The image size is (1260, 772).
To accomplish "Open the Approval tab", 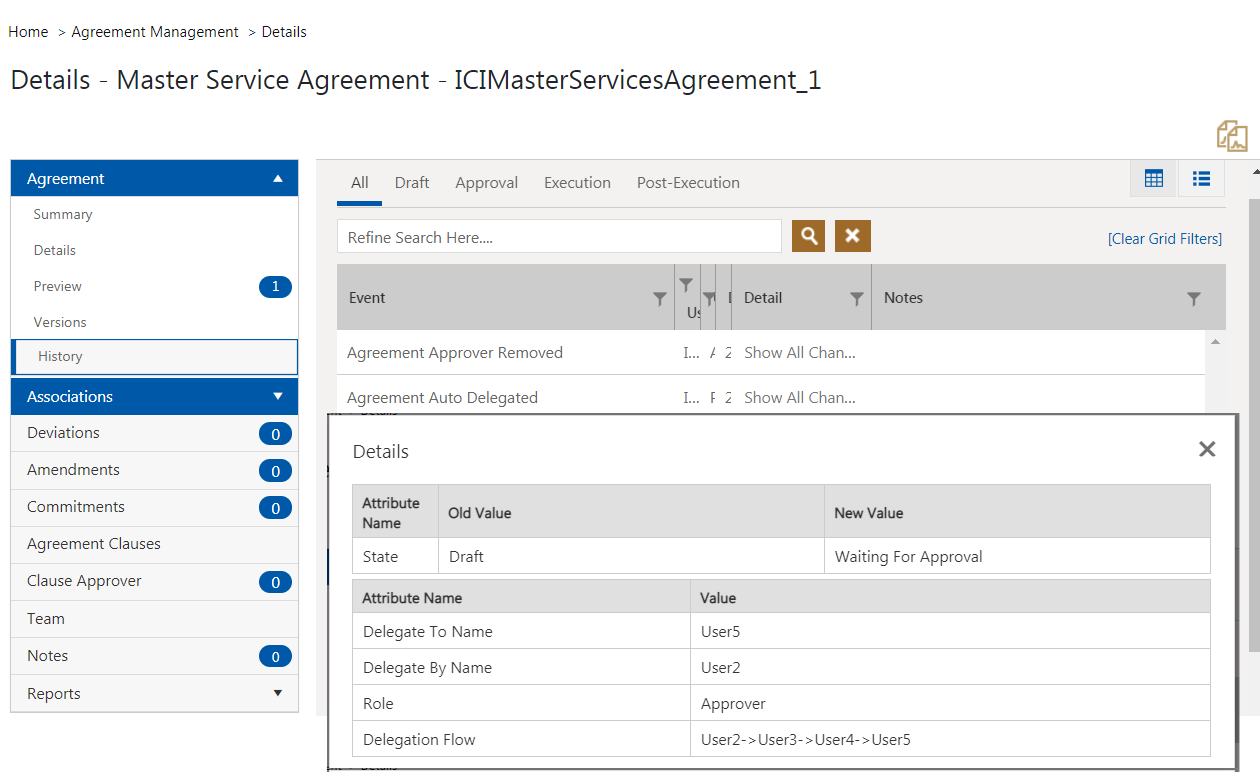I will 487,183.
